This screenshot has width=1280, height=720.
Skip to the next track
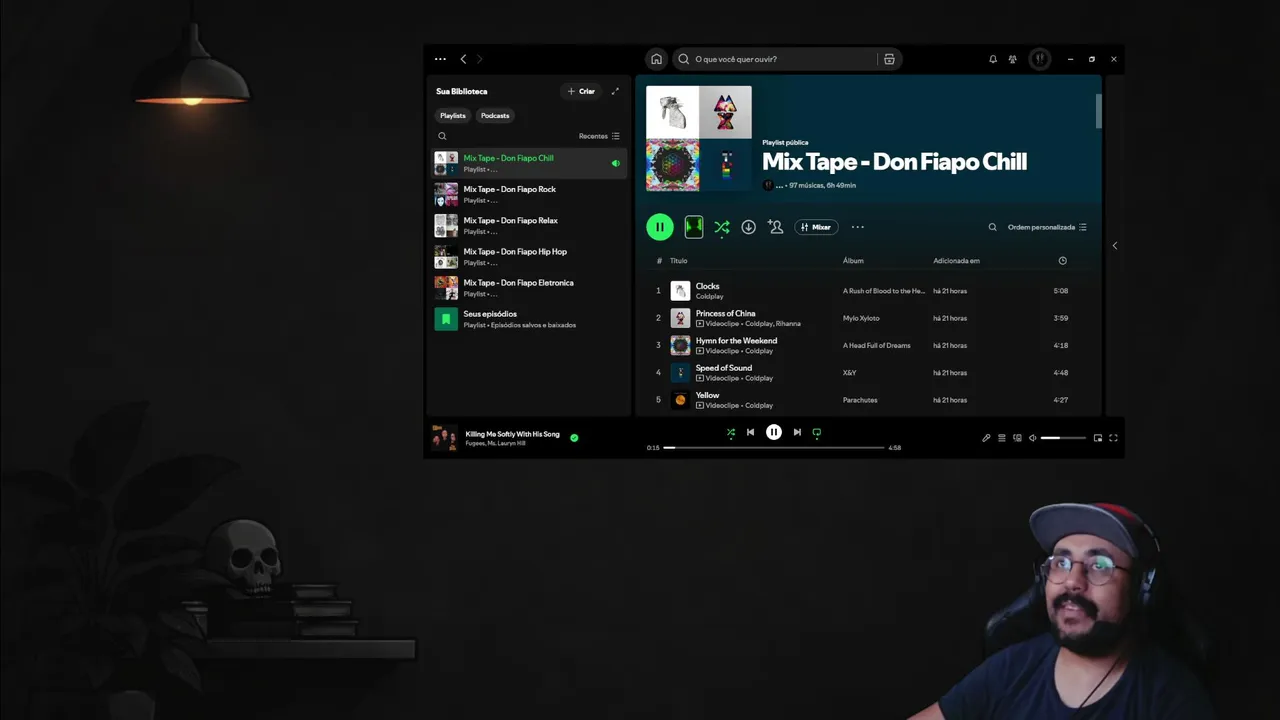[797, 432]
